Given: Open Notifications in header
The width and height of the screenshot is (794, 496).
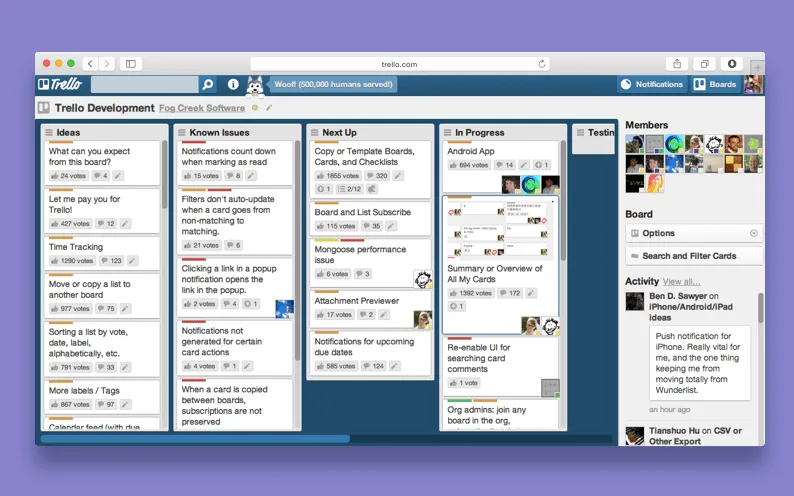Looking at the screenshot, I should [652, 84].
